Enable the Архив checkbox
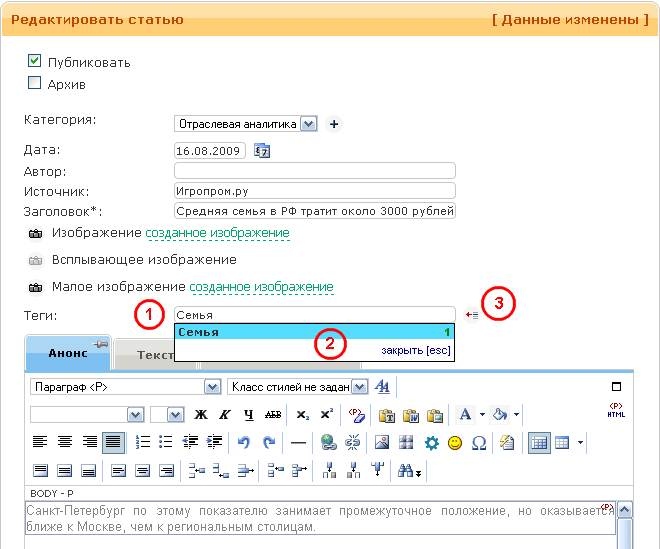Image resolution: width=660 pixels, height=549 pixels. [35, 84]
